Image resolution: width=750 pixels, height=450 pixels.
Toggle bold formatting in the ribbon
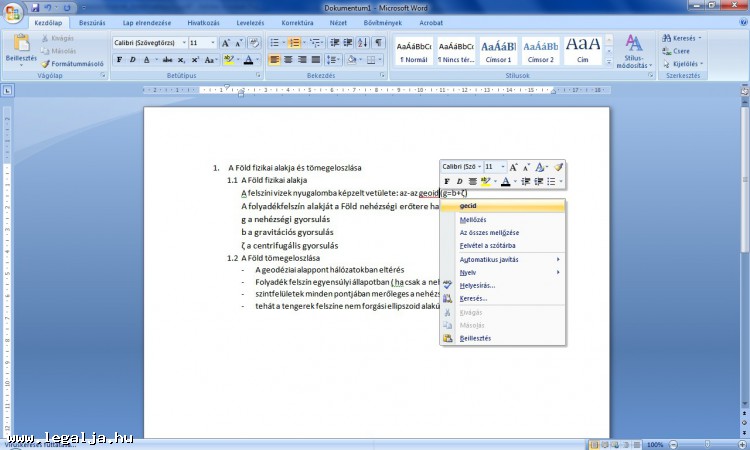point(118,60)
